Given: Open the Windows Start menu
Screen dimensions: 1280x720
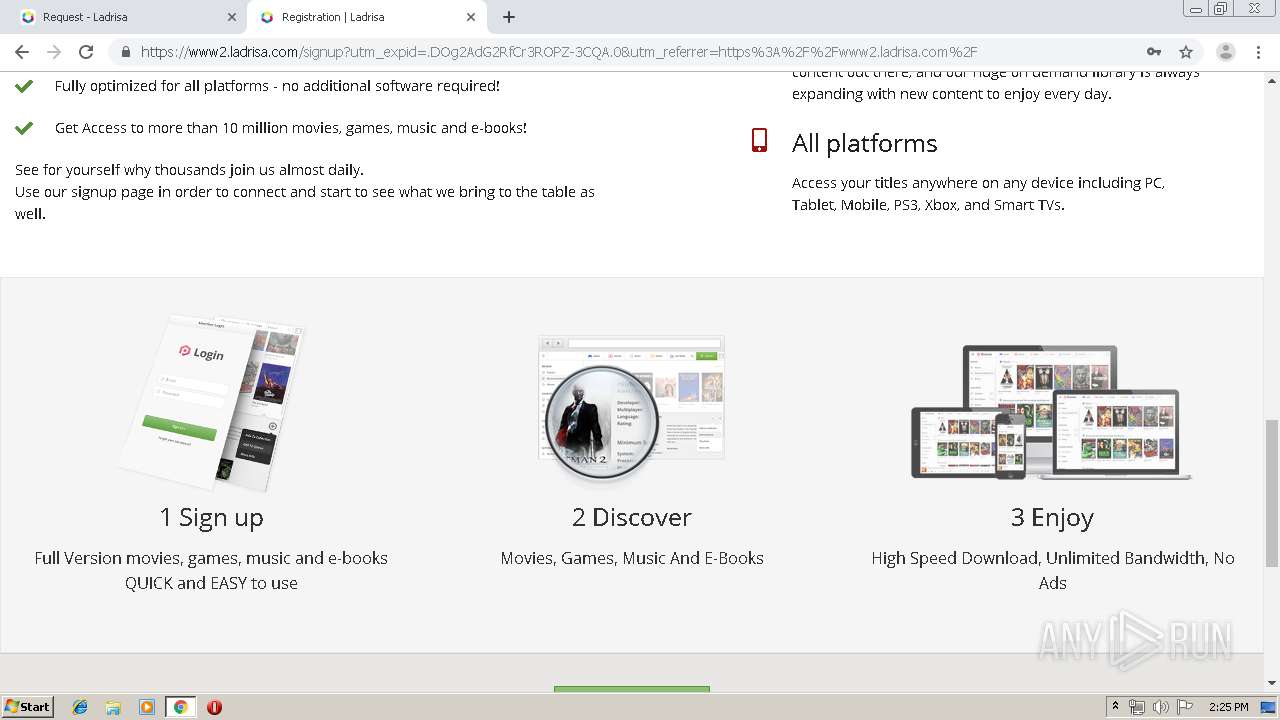Looking at the screenshot, I should pos(27,706).
